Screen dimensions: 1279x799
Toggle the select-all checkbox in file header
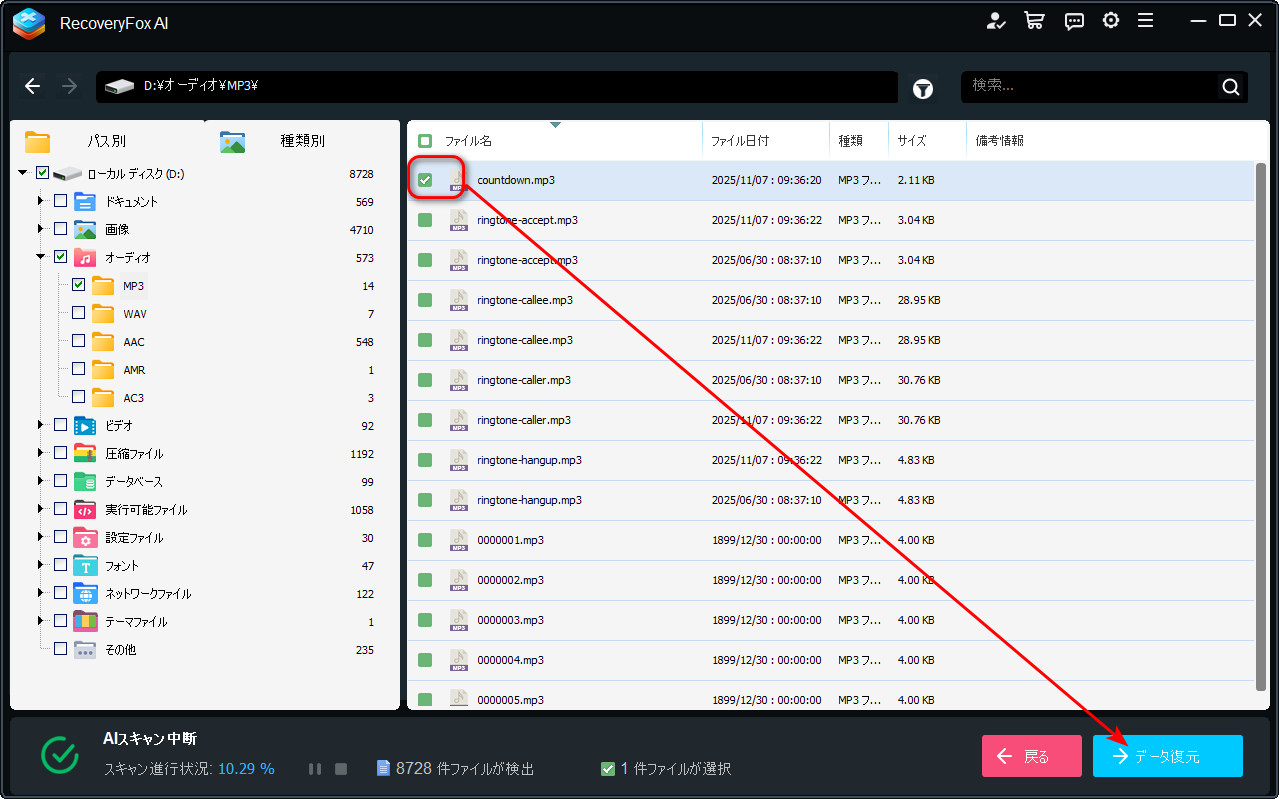pos(425,141)
